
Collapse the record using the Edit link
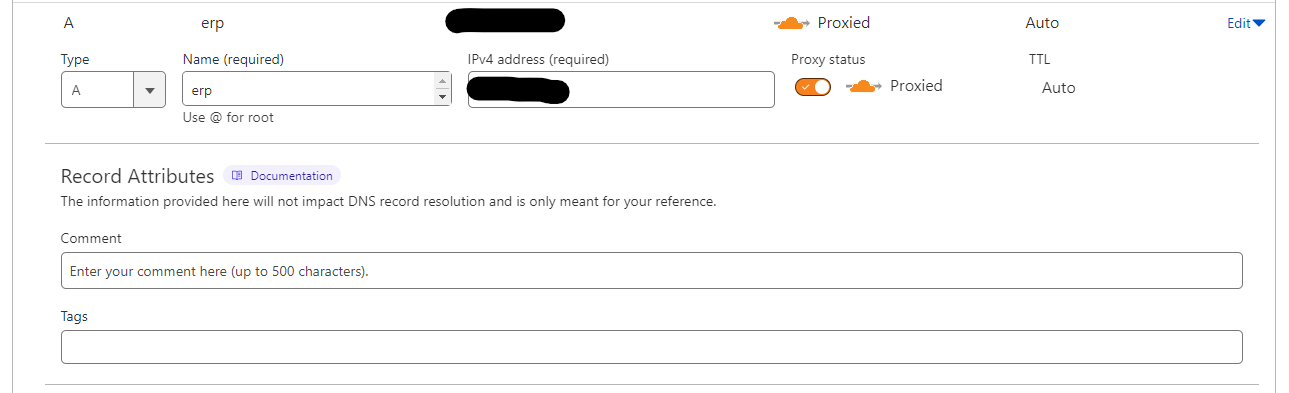[1239, 23]
